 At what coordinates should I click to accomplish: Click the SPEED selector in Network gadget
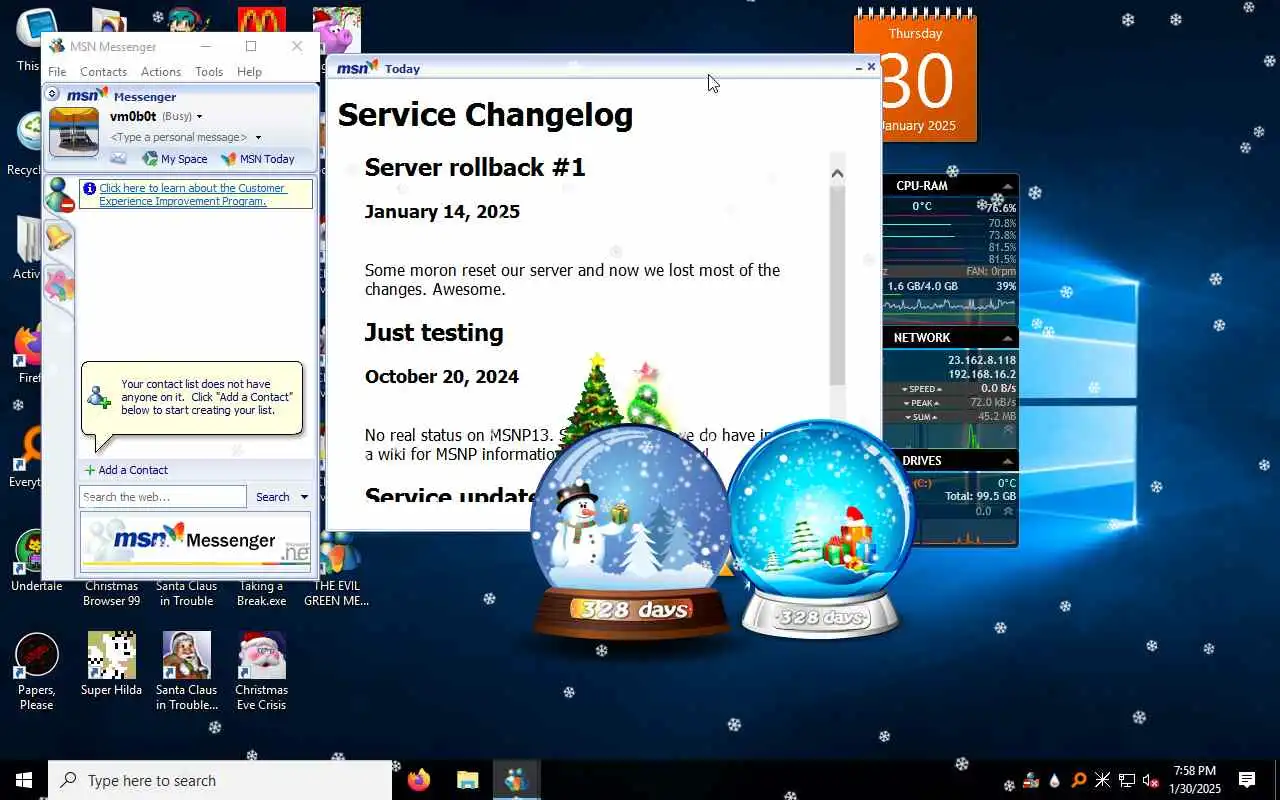(922, 389)
